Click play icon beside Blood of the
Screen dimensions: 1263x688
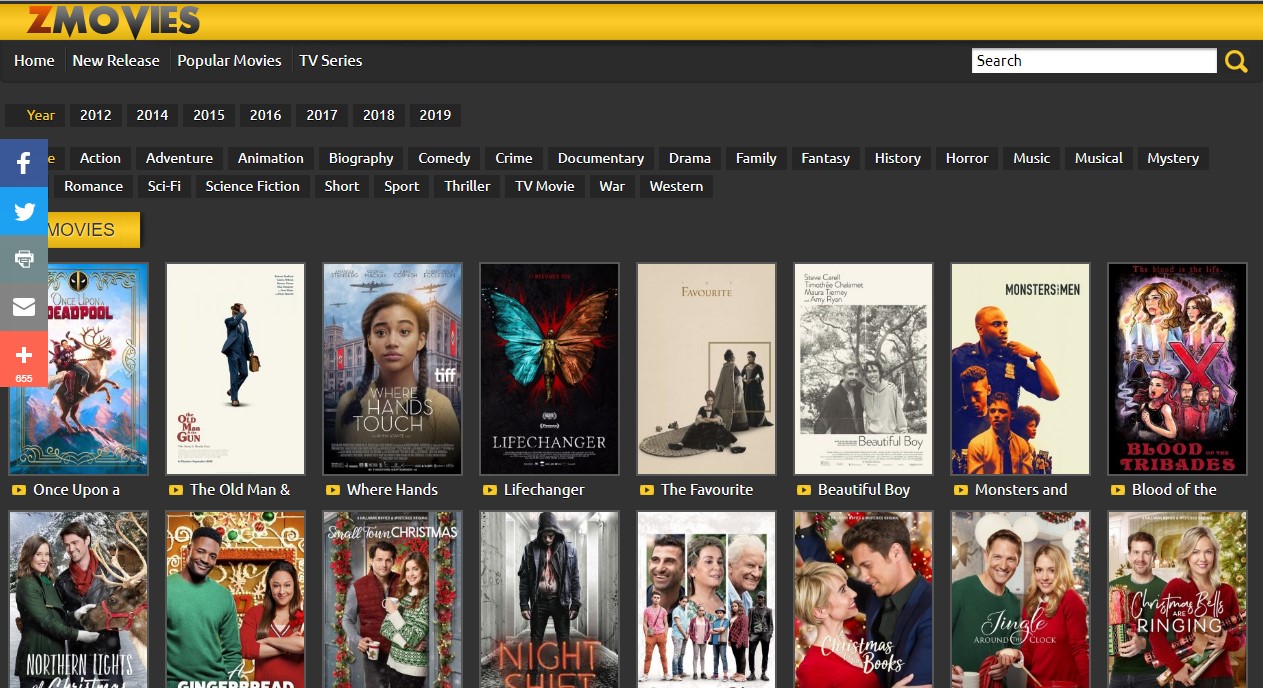point(1118,490)
